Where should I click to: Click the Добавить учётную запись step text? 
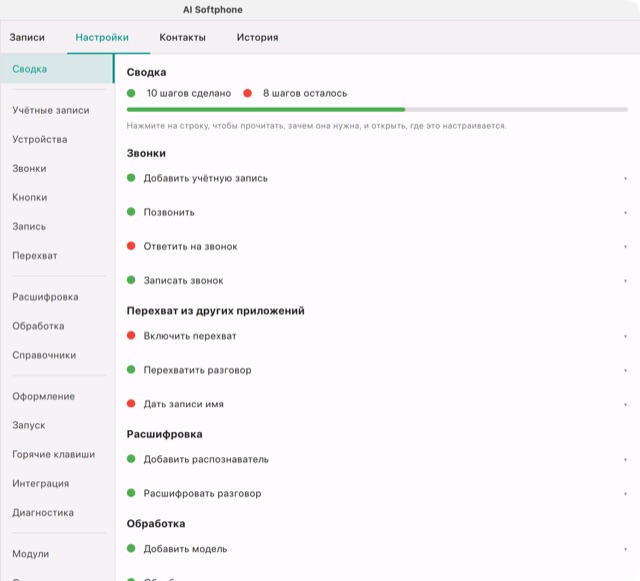tap(206, 178)
